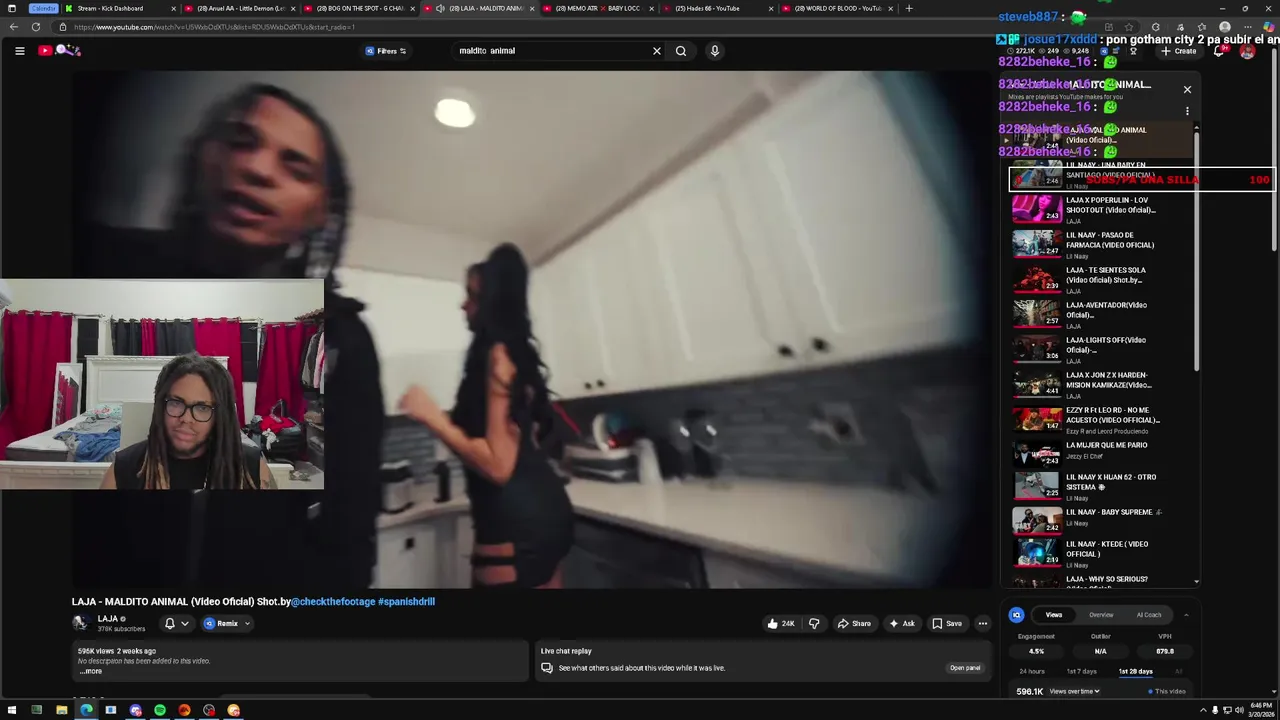The height and width of the screenshot is (720, 1280).
Task: Open more actions ellipsis under video
Action: [983, 623]
